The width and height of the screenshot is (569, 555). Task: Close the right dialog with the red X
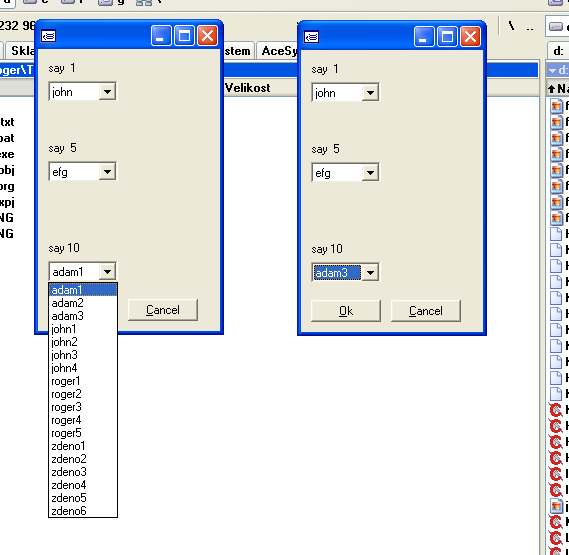point(470,37)
